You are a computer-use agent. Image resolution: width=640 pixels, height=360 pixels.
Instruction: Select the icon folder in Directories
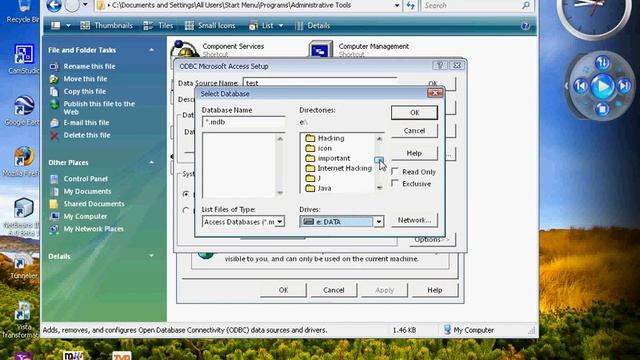[x=319, y=148]
